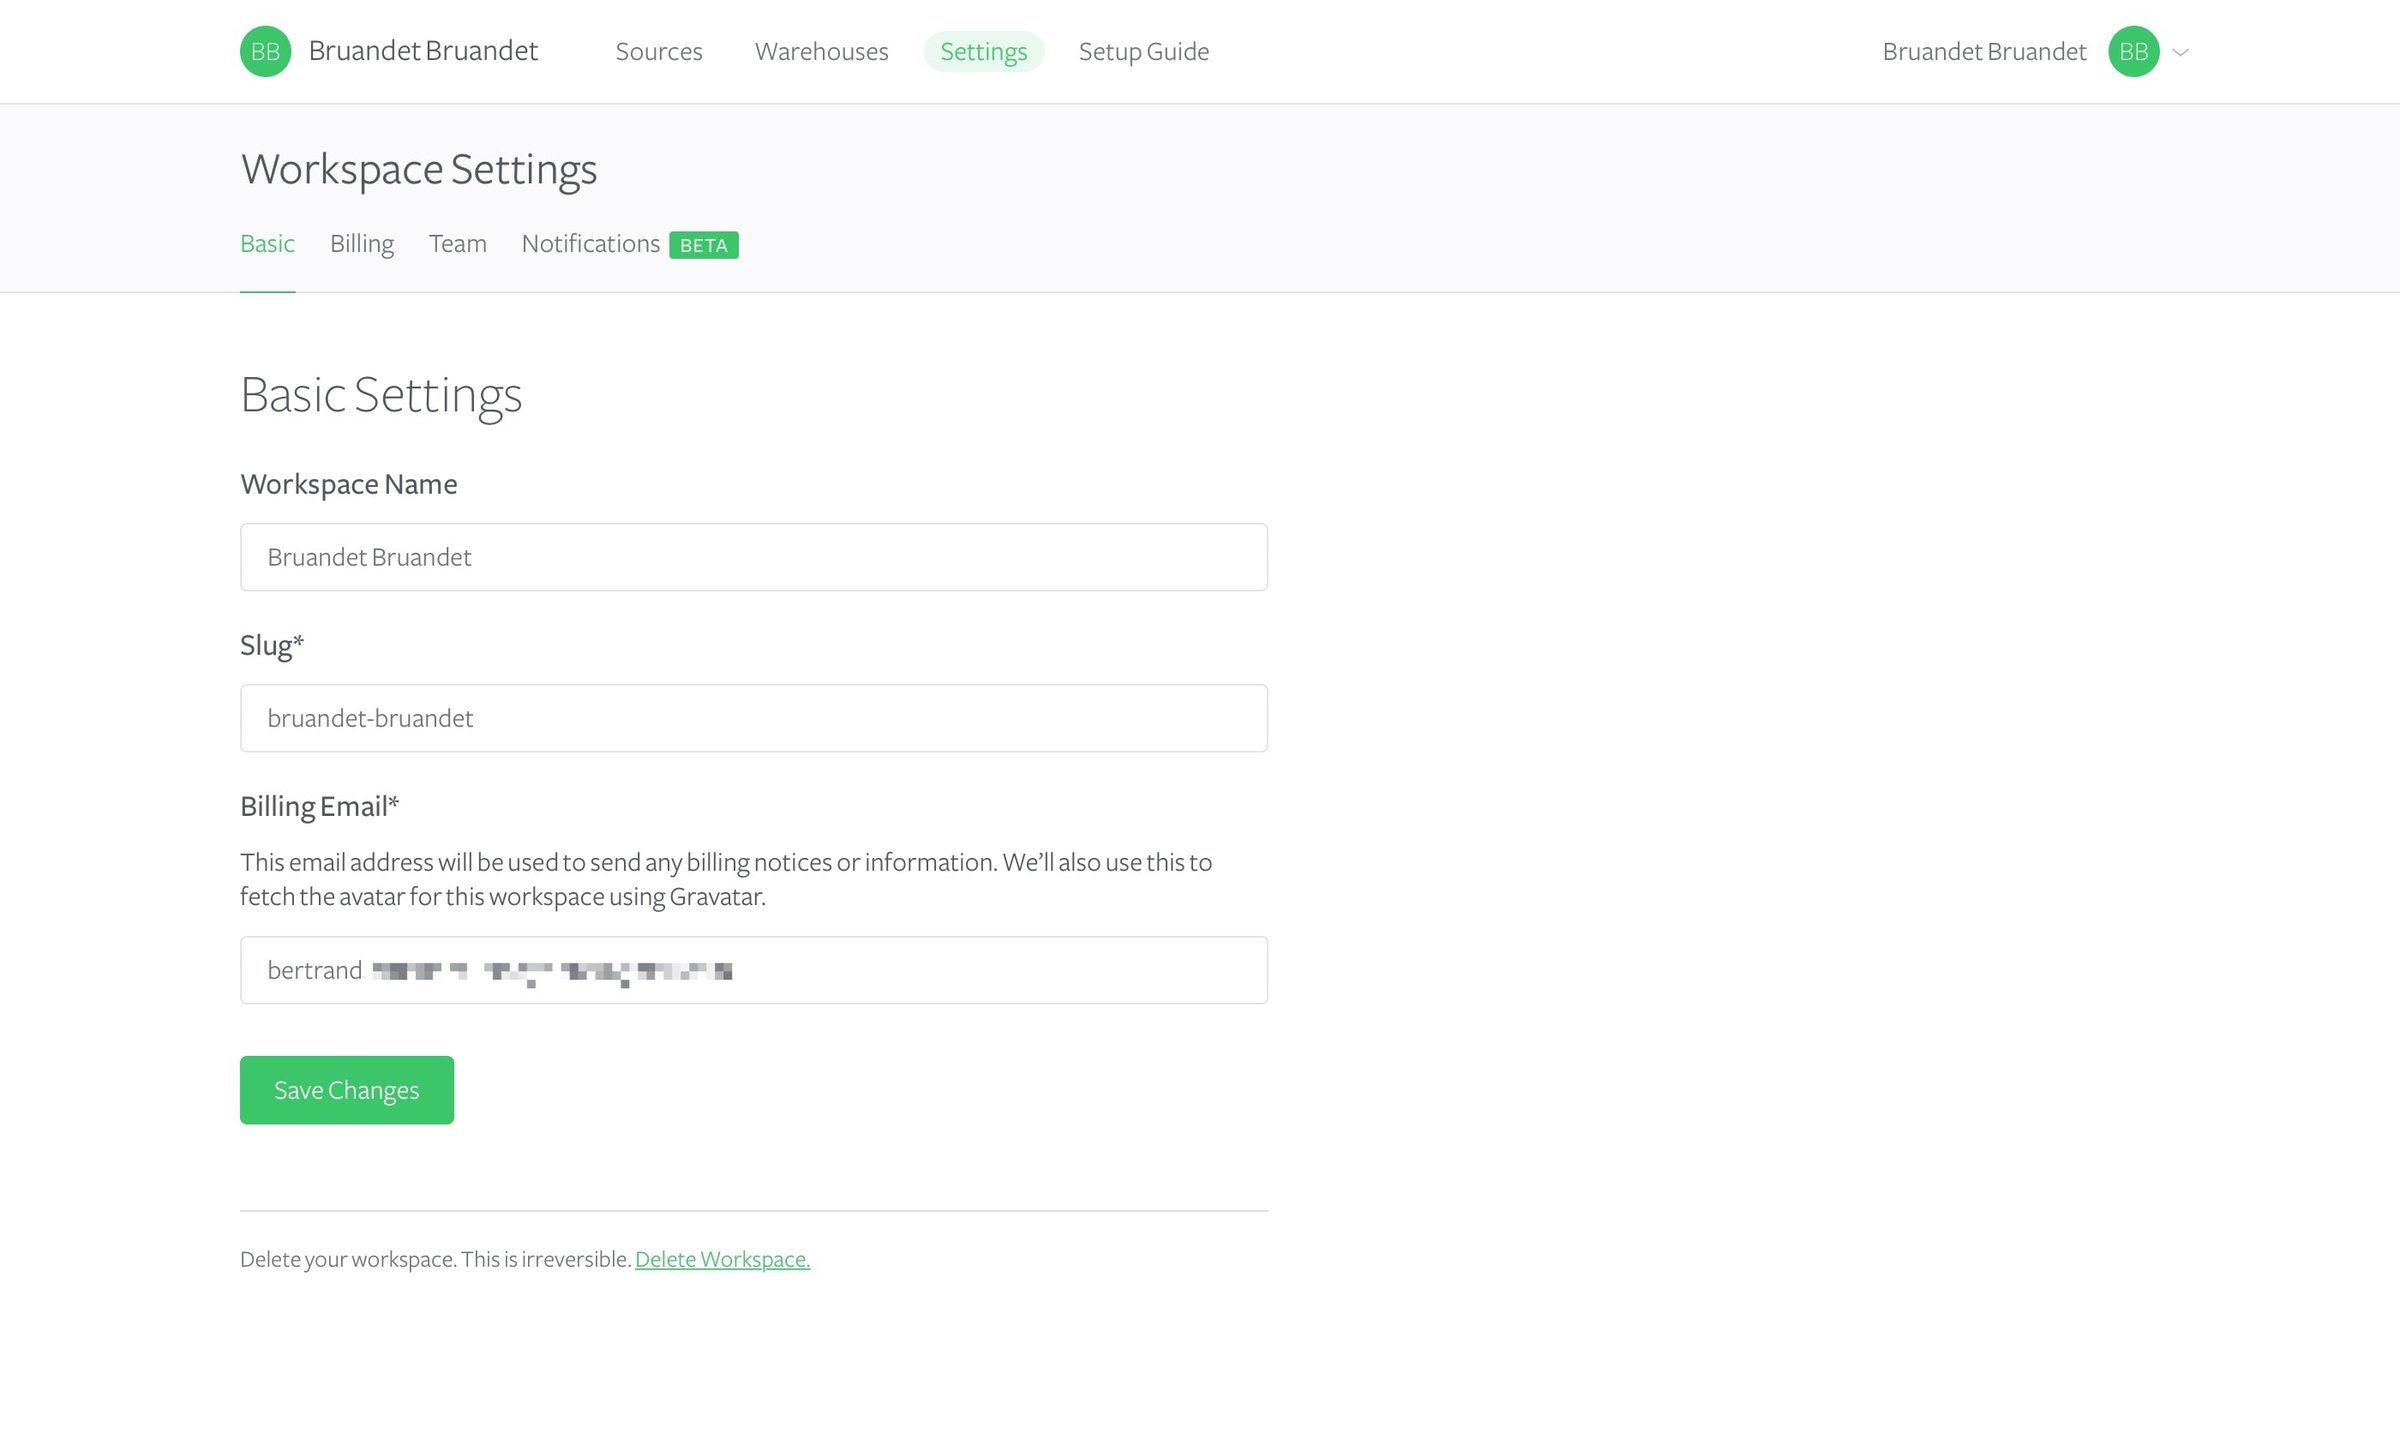Click the Workspace Settings heading

pyautogui.click(x=419, y=169)
